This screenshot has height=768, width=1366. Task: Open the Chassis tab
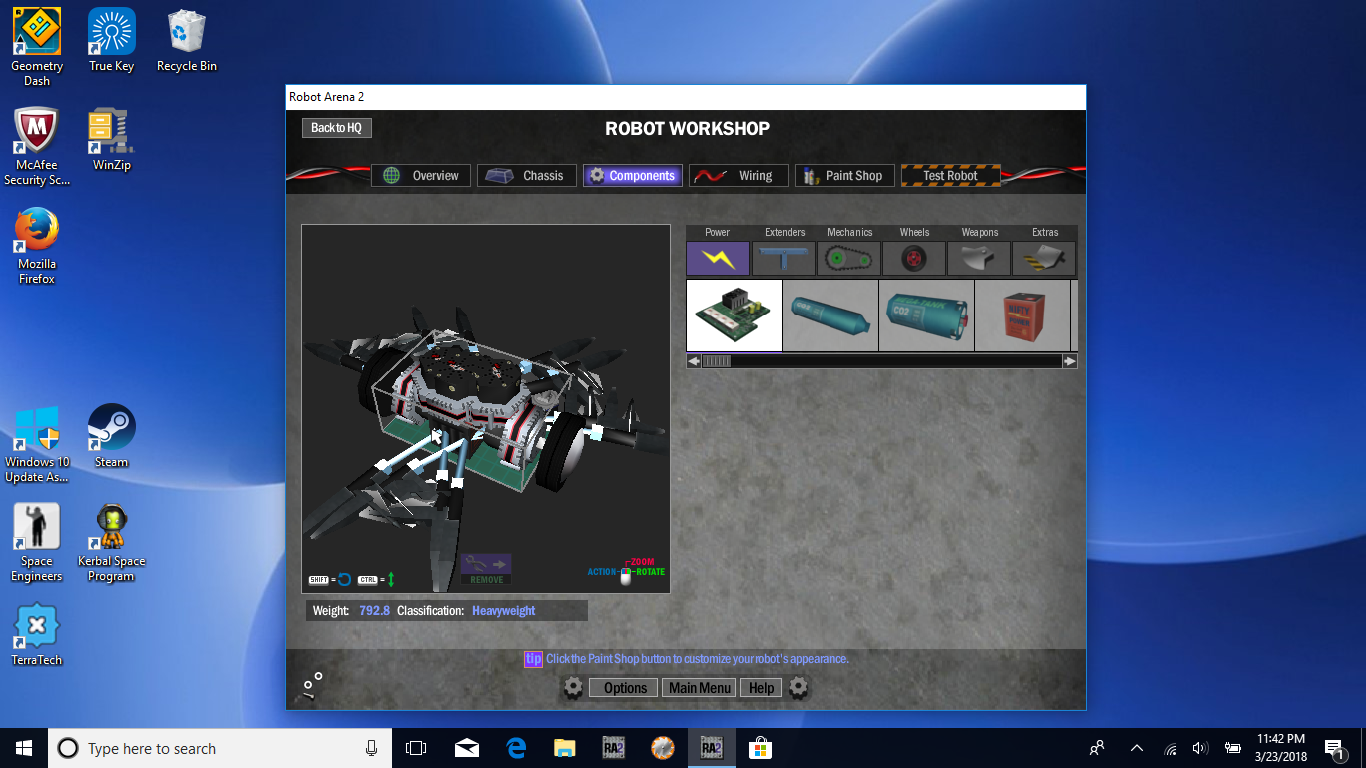click(527, 176)
